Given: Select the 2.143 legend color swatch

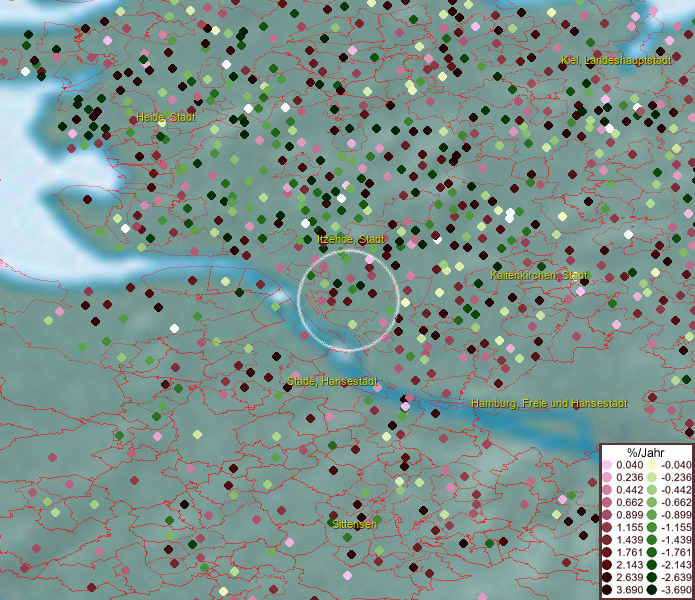Looking at the screenshot, I should (608, 565).
